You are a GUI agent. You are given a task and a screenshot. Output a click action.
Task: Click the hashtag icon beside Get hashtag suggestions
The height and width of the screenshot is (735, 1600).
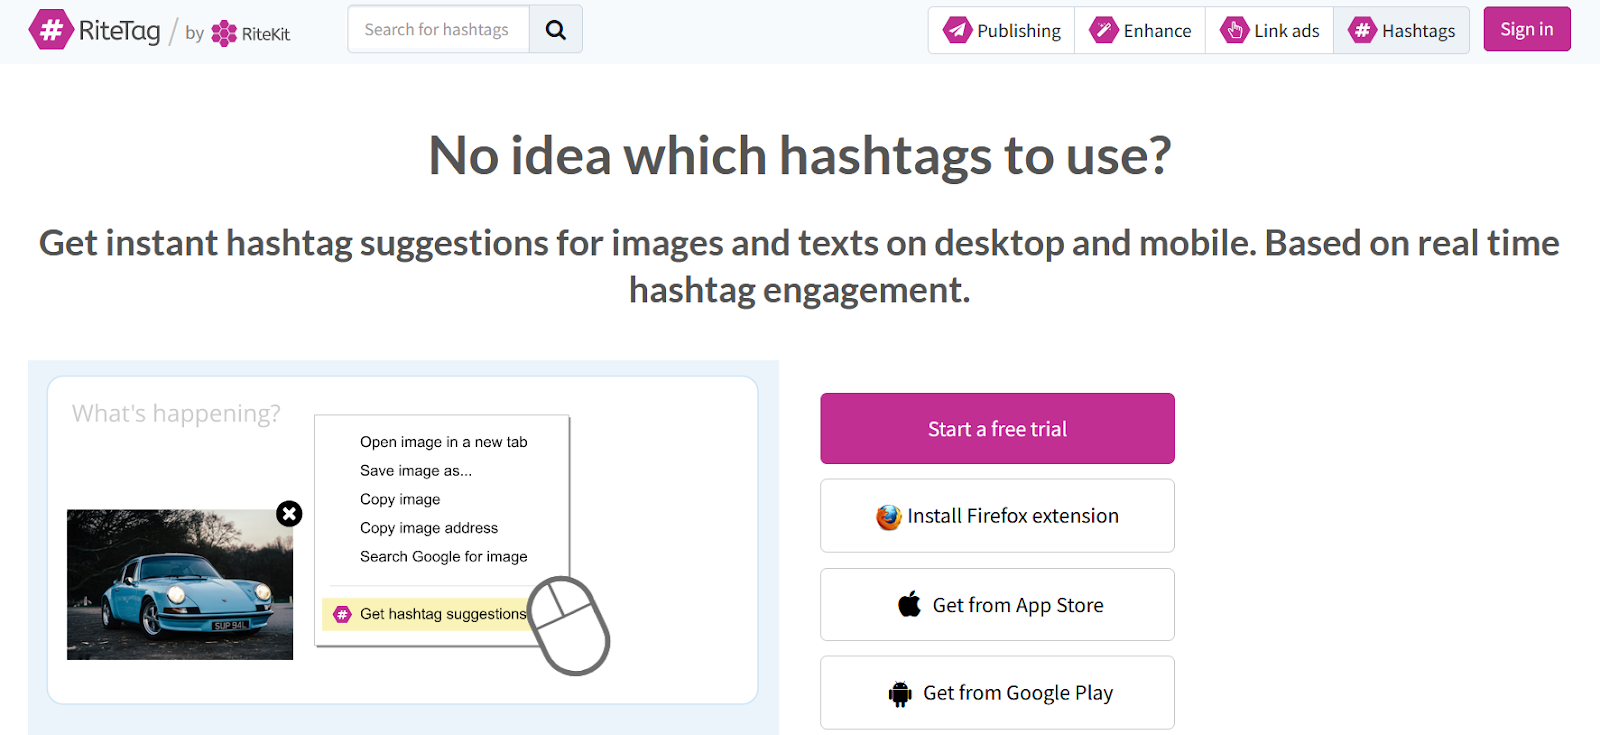342,614
